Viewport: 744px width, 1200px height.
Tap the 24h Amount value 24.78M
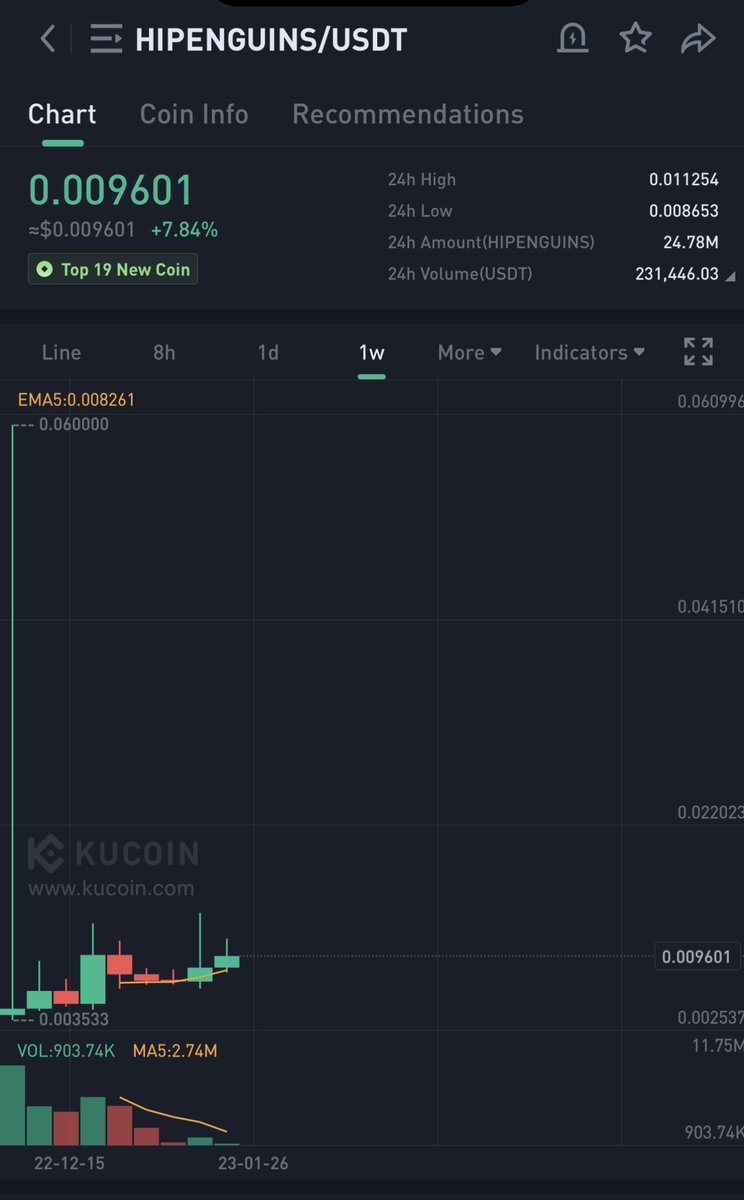(x=692, y=242)
